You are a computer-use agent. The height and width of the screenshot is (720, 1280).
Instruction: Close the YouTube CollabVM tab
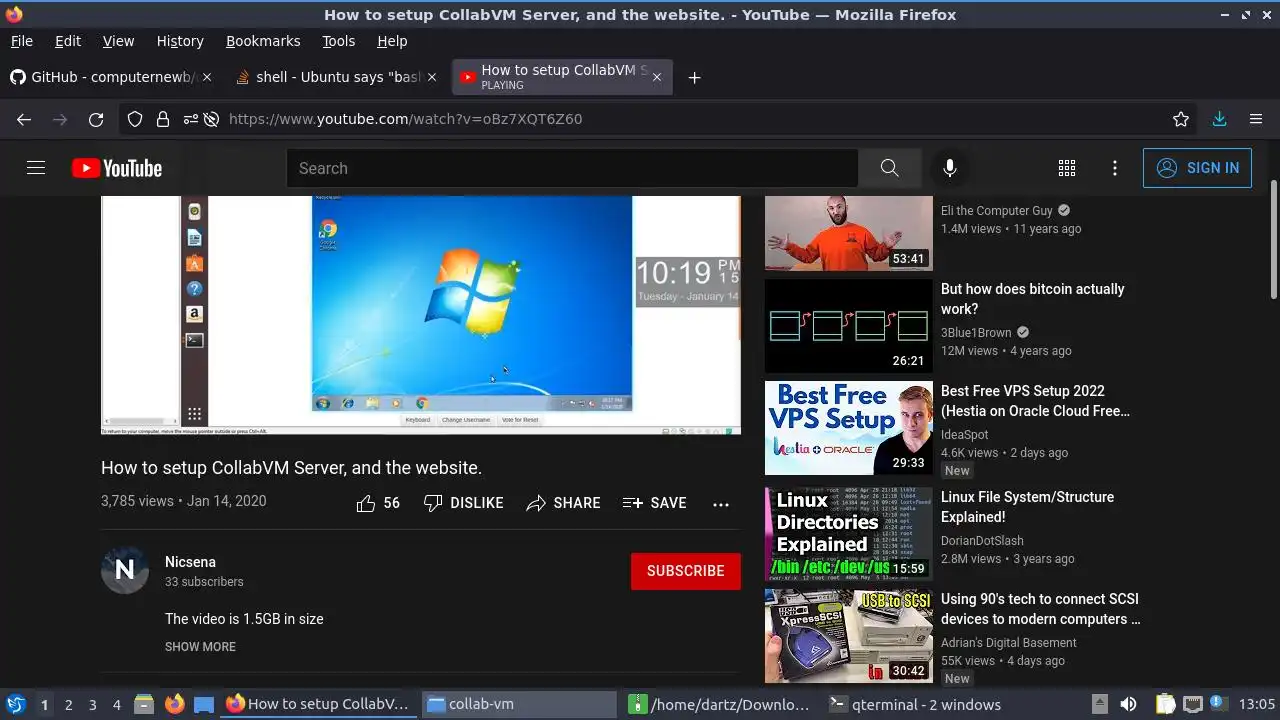click(x=656, y=77)
